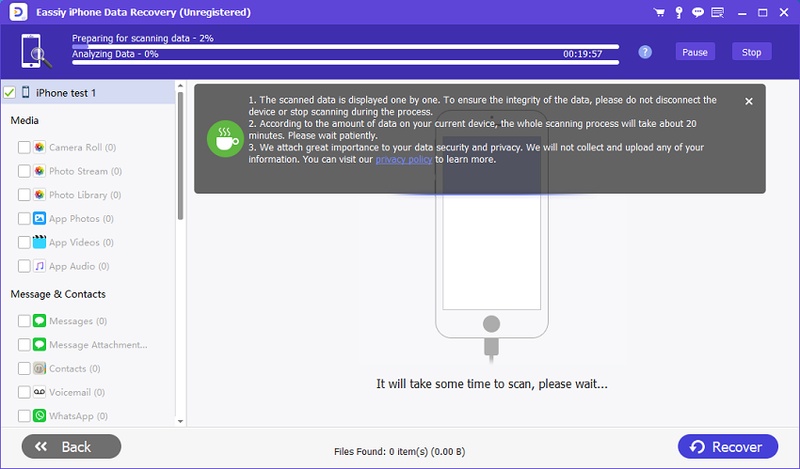Open the privacy policy link
Image resolution: width=800 pixels, height=469 pixels.
click(404, 159)
